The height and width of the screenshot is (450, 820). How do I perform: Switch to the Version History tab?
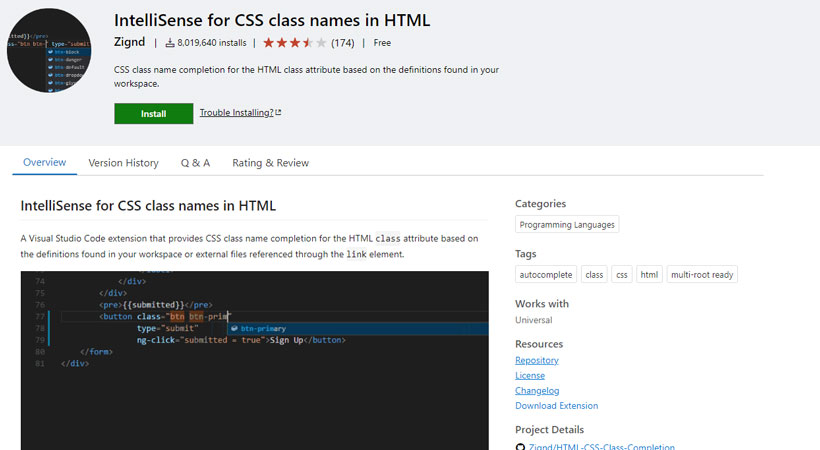(x=123, y=163)
